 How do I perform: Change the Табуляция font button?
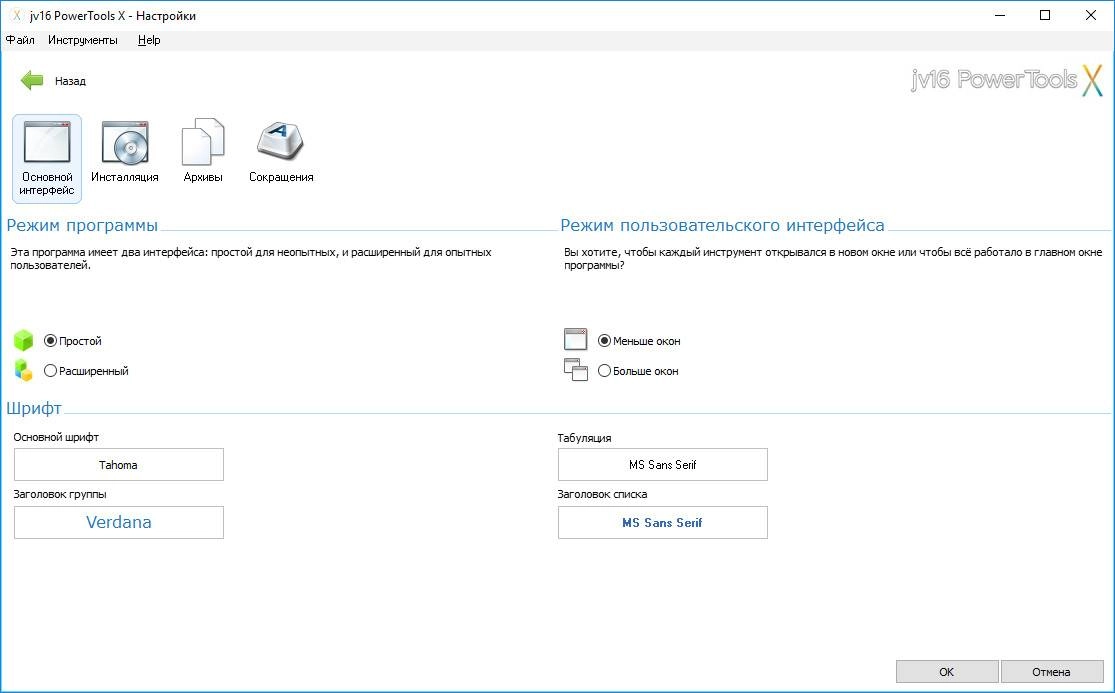coord(663,465)
